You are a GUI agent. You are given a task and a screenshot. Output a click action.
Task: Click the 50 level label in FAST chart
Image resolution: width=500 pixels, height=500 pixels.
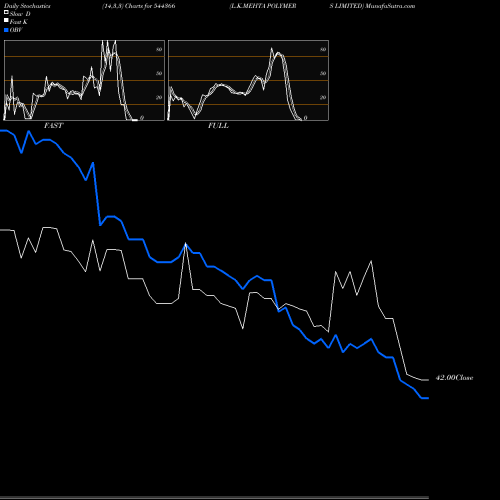pos(159,73)
